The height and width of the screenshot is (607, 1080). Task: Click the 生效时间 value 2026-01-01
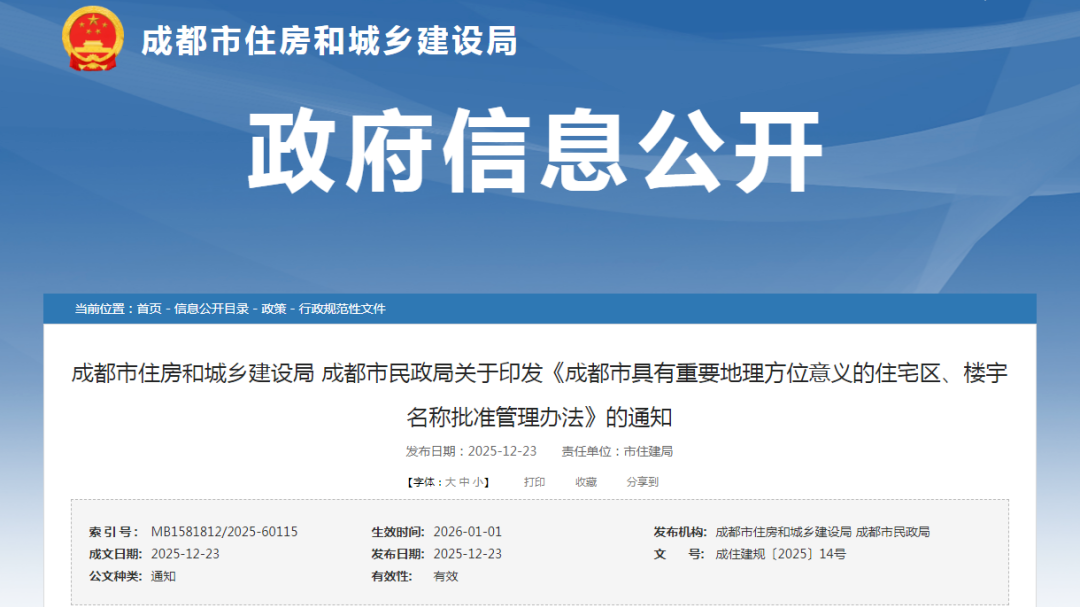tap(467, 532)
